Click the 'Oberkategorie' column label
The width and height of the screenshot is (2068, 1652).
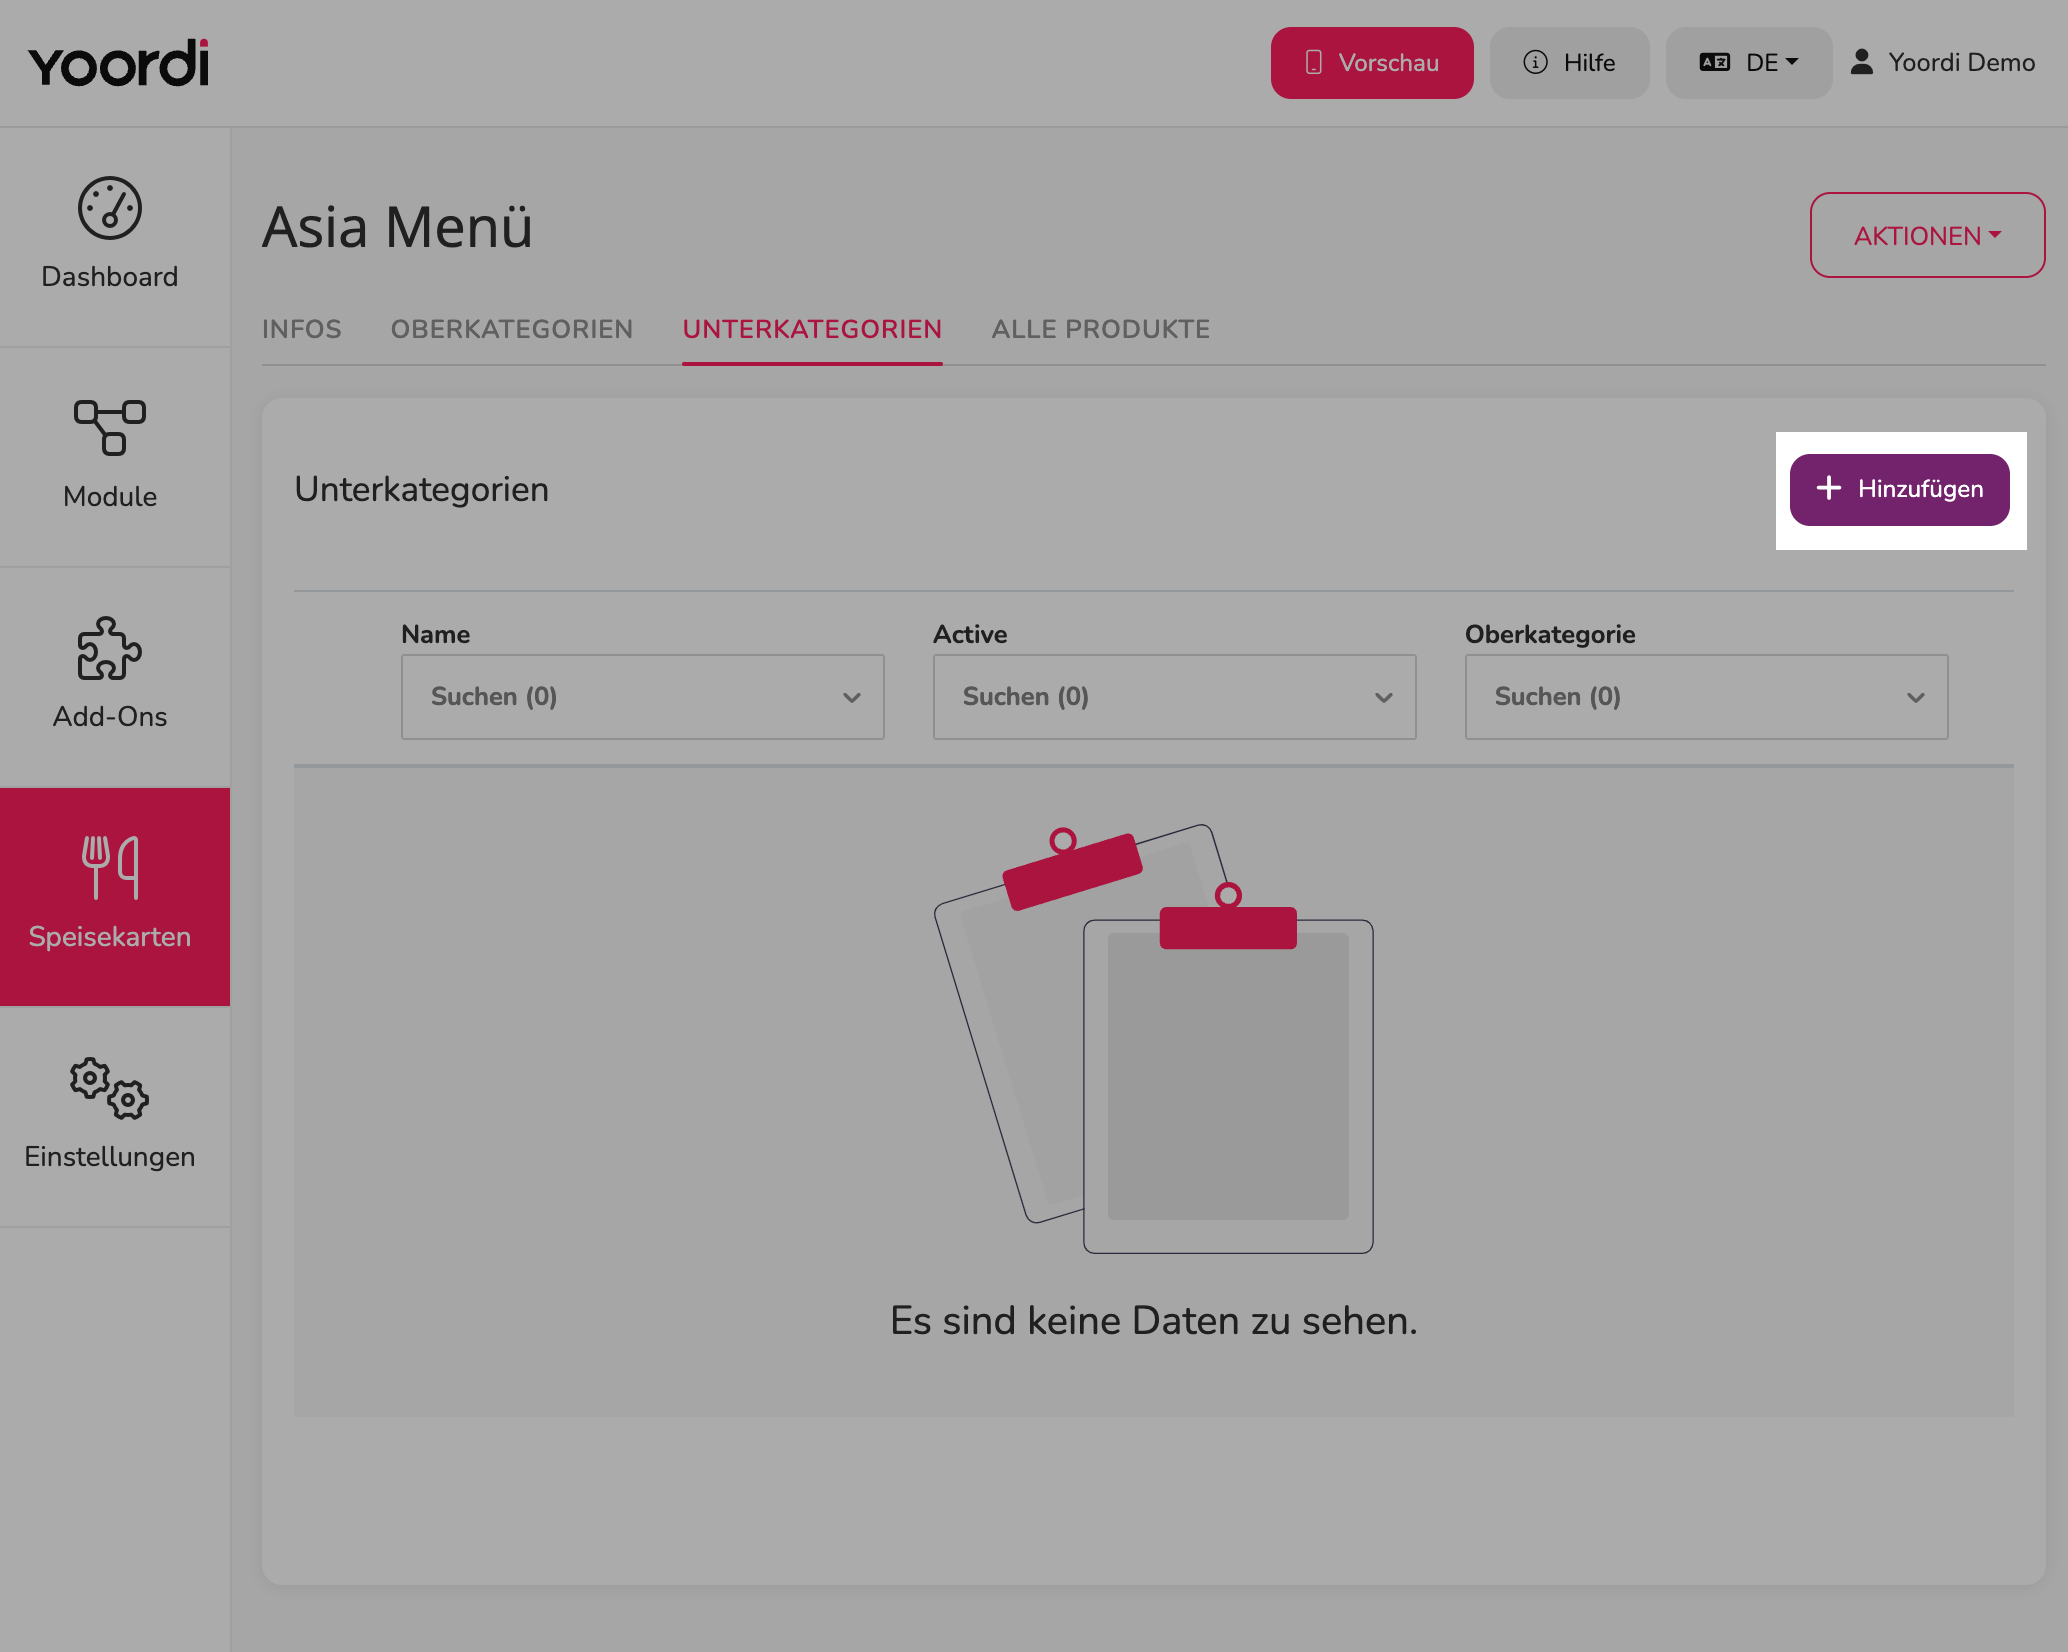point(1550,634)
